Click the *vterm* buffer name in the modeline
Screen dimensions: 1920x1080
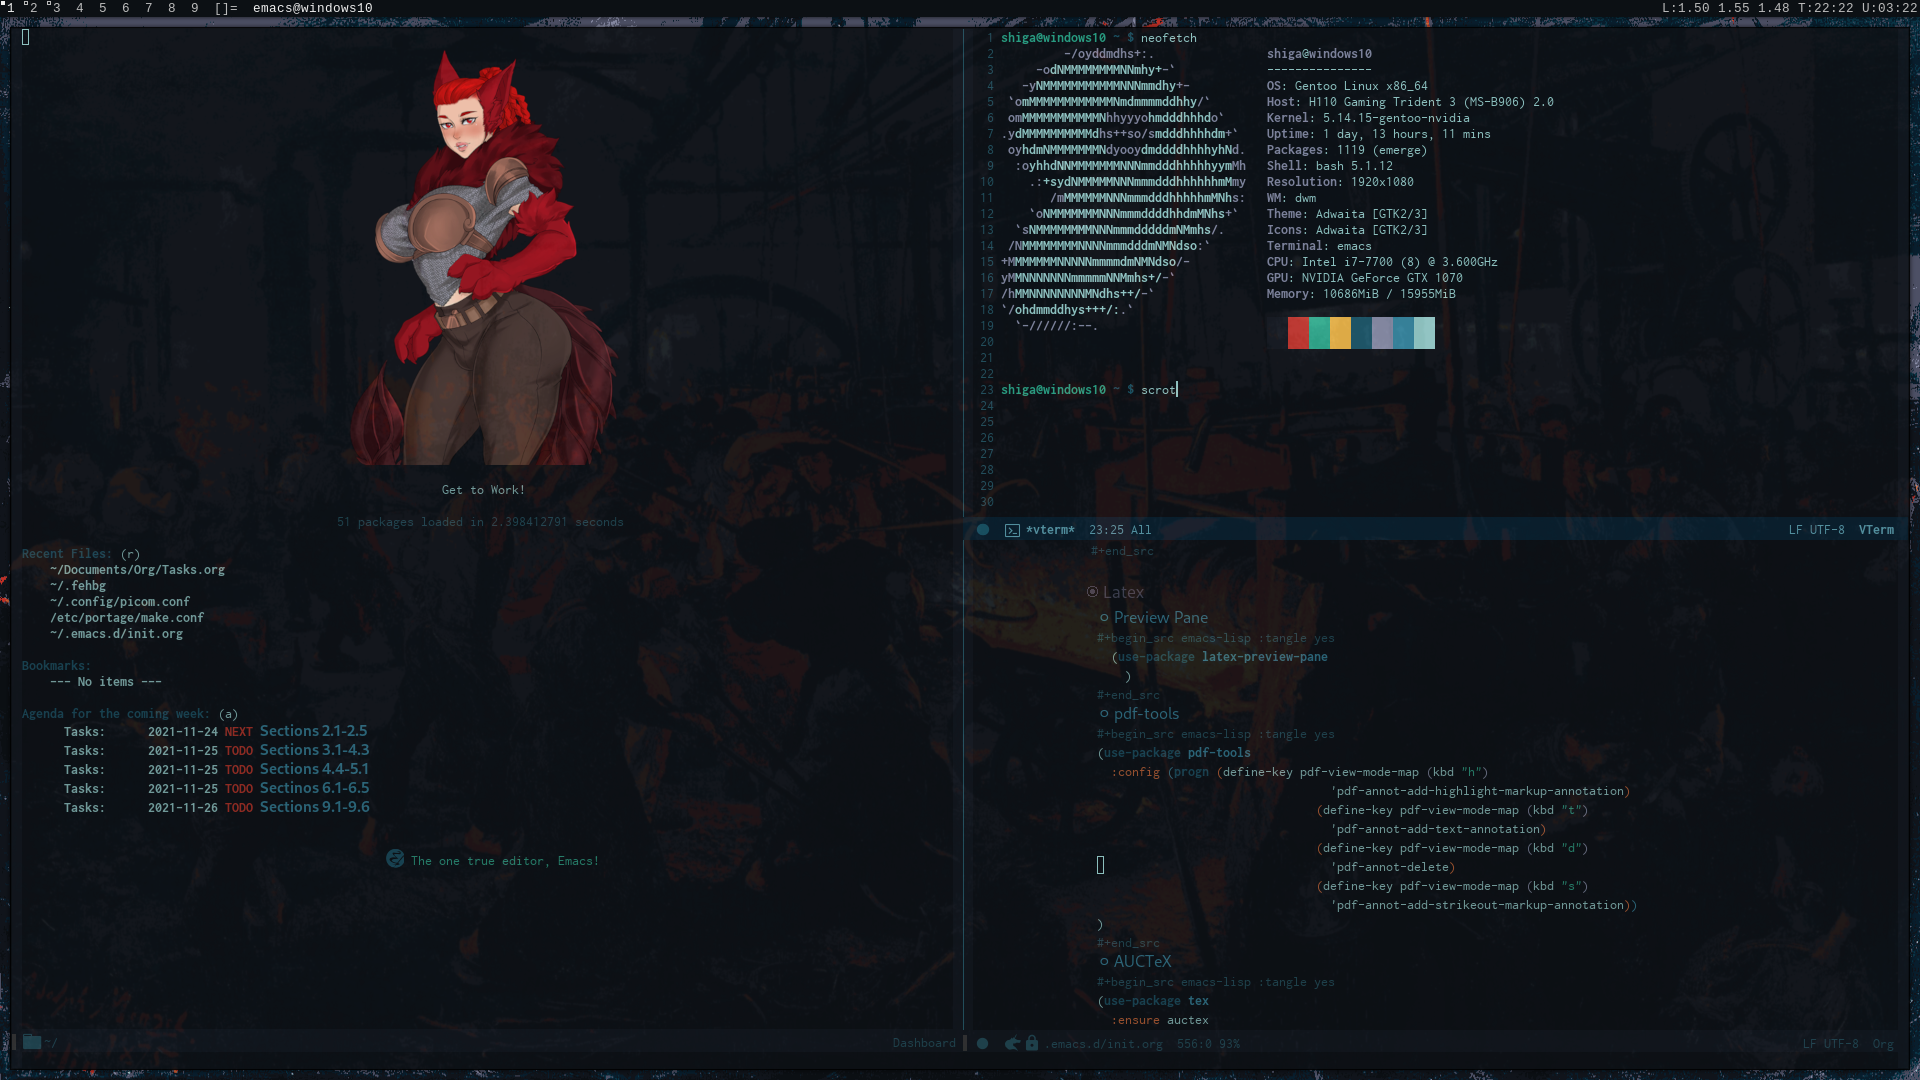(1050, 530)
